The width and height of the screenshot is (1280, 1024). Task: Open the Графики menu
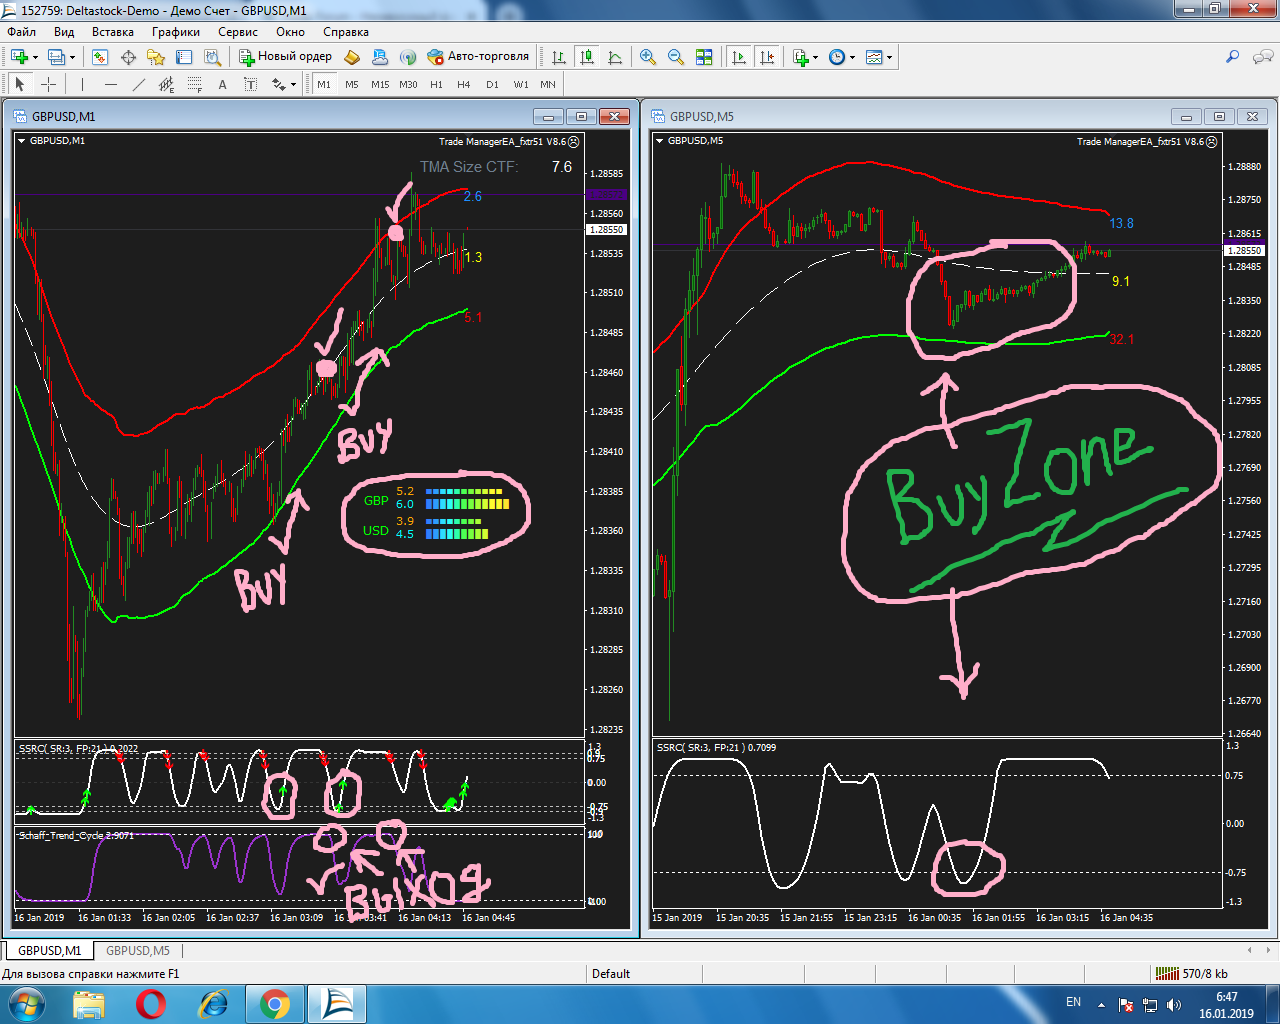coord(175,32)
